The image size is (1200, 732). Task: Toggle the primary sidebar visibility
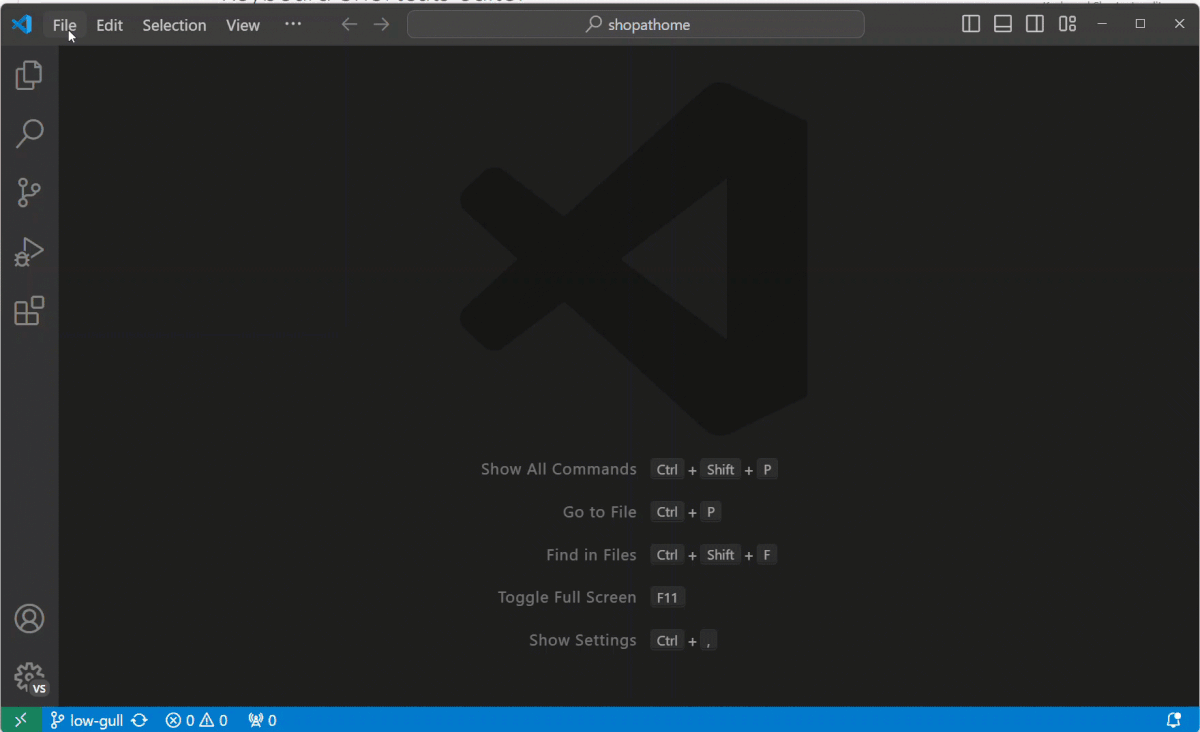point(970,23)
